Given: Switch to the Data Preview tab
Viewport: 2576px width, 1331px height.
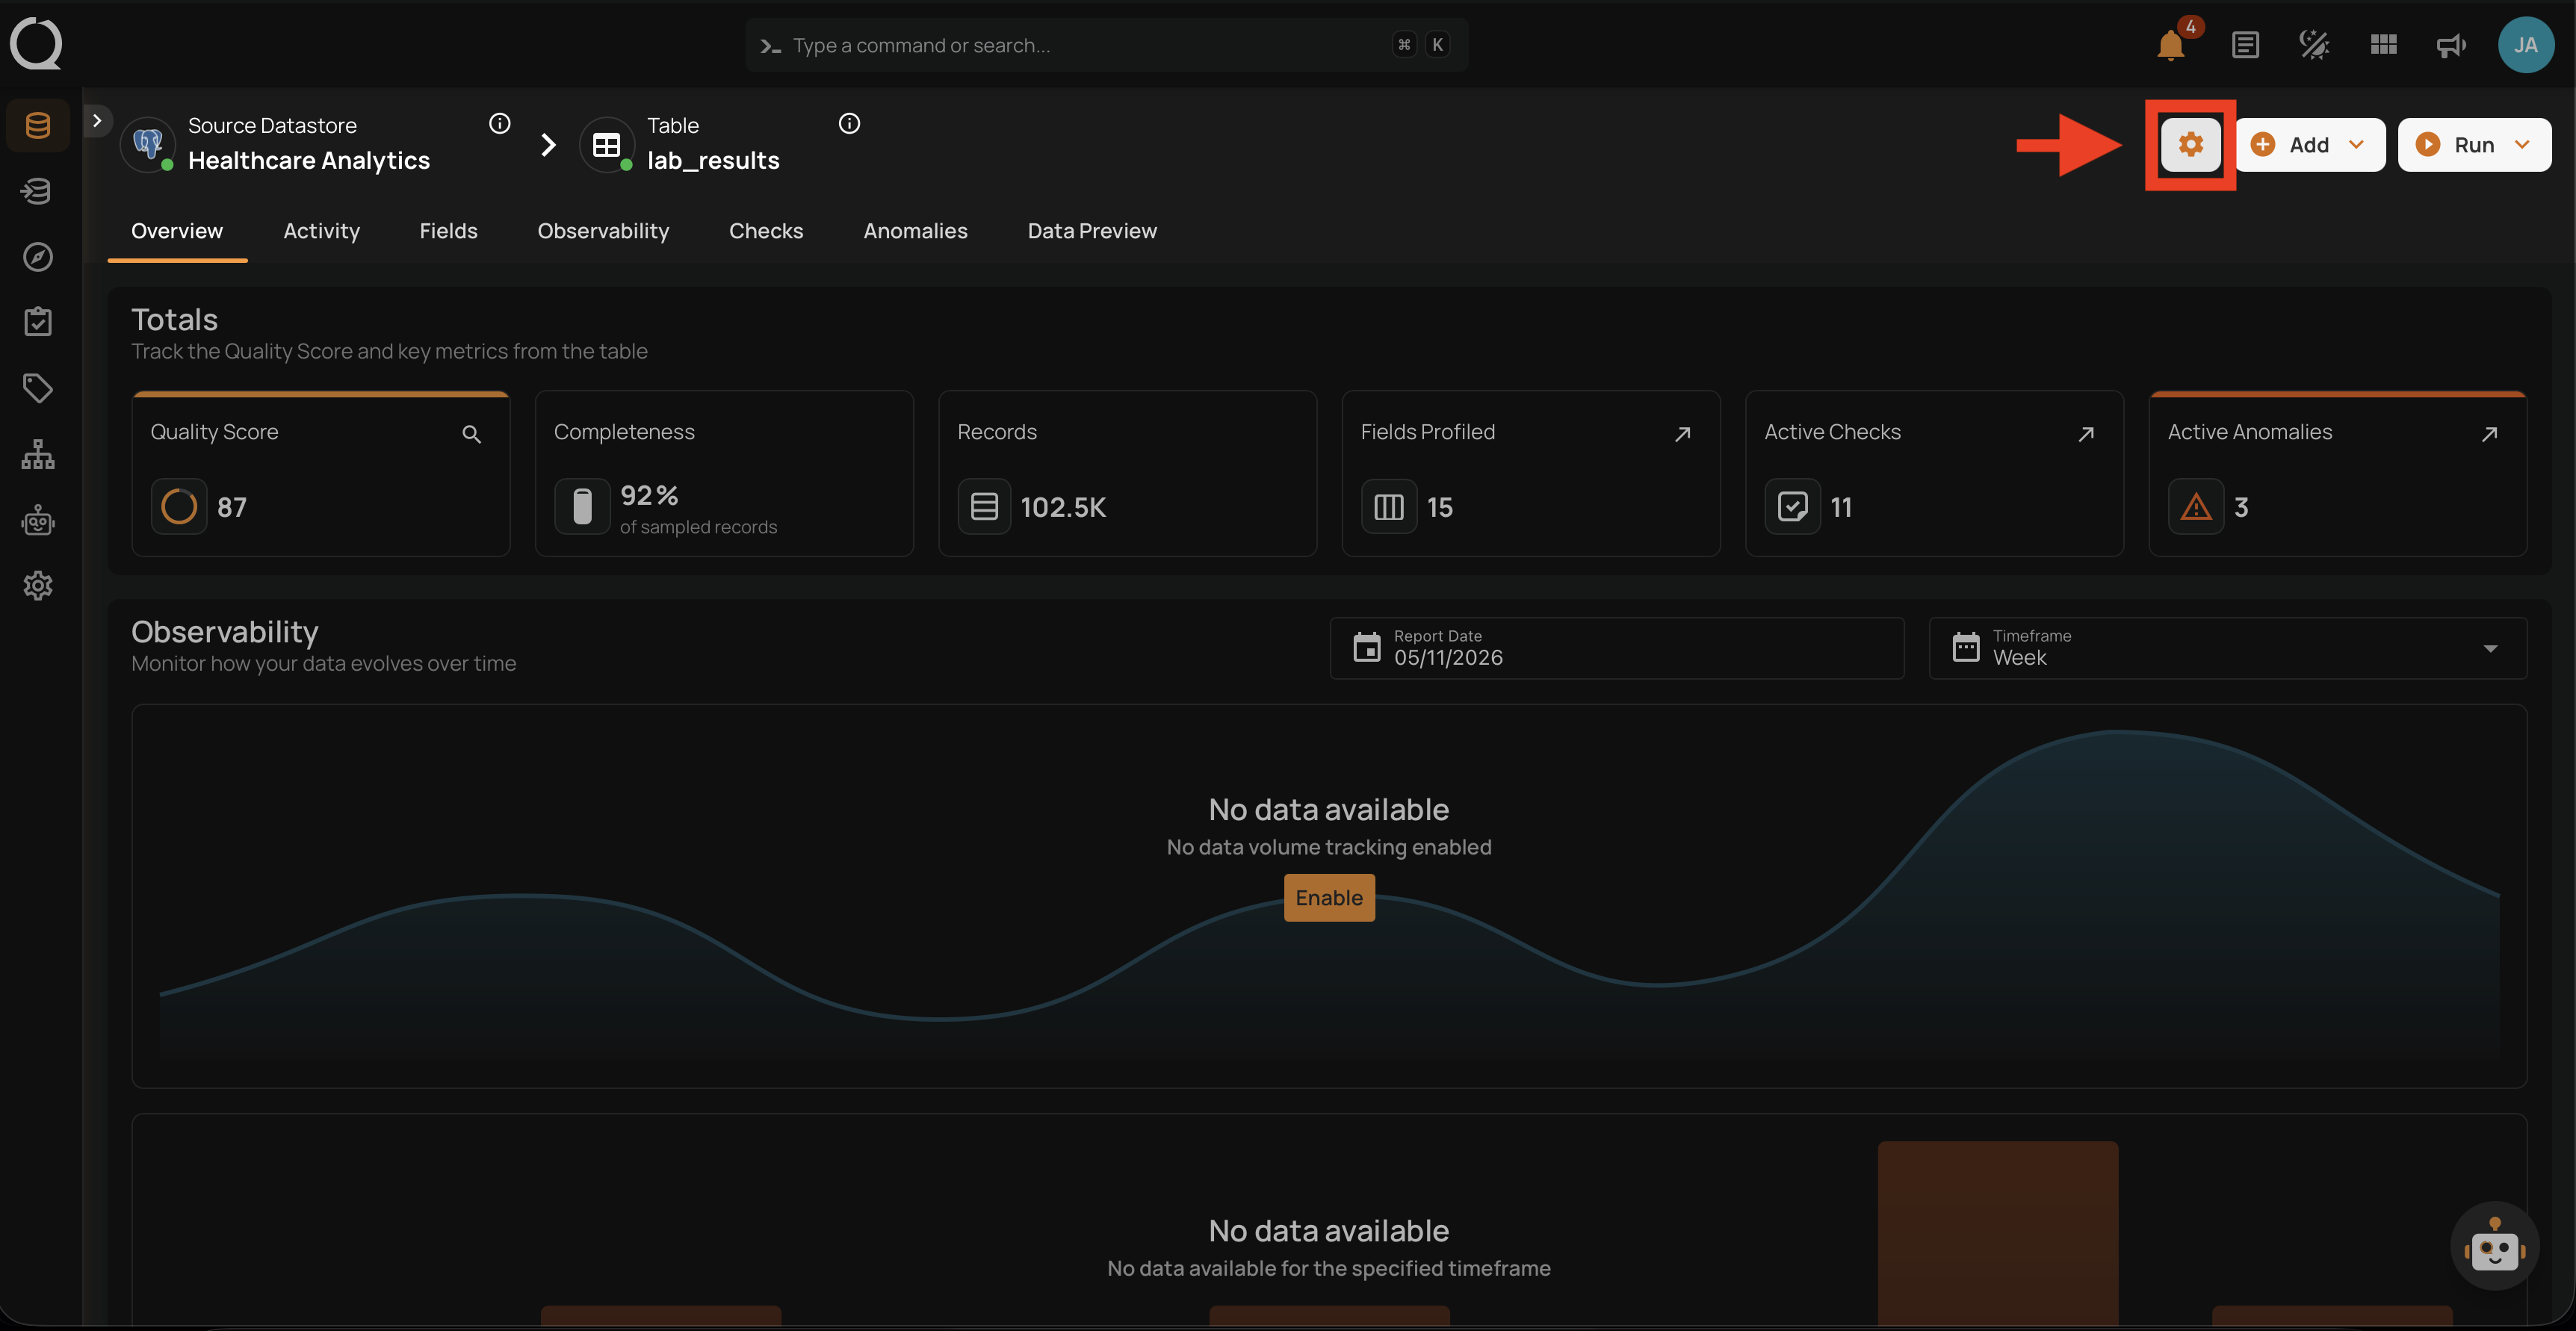Looking at the screenshot, I should 1092,231.
